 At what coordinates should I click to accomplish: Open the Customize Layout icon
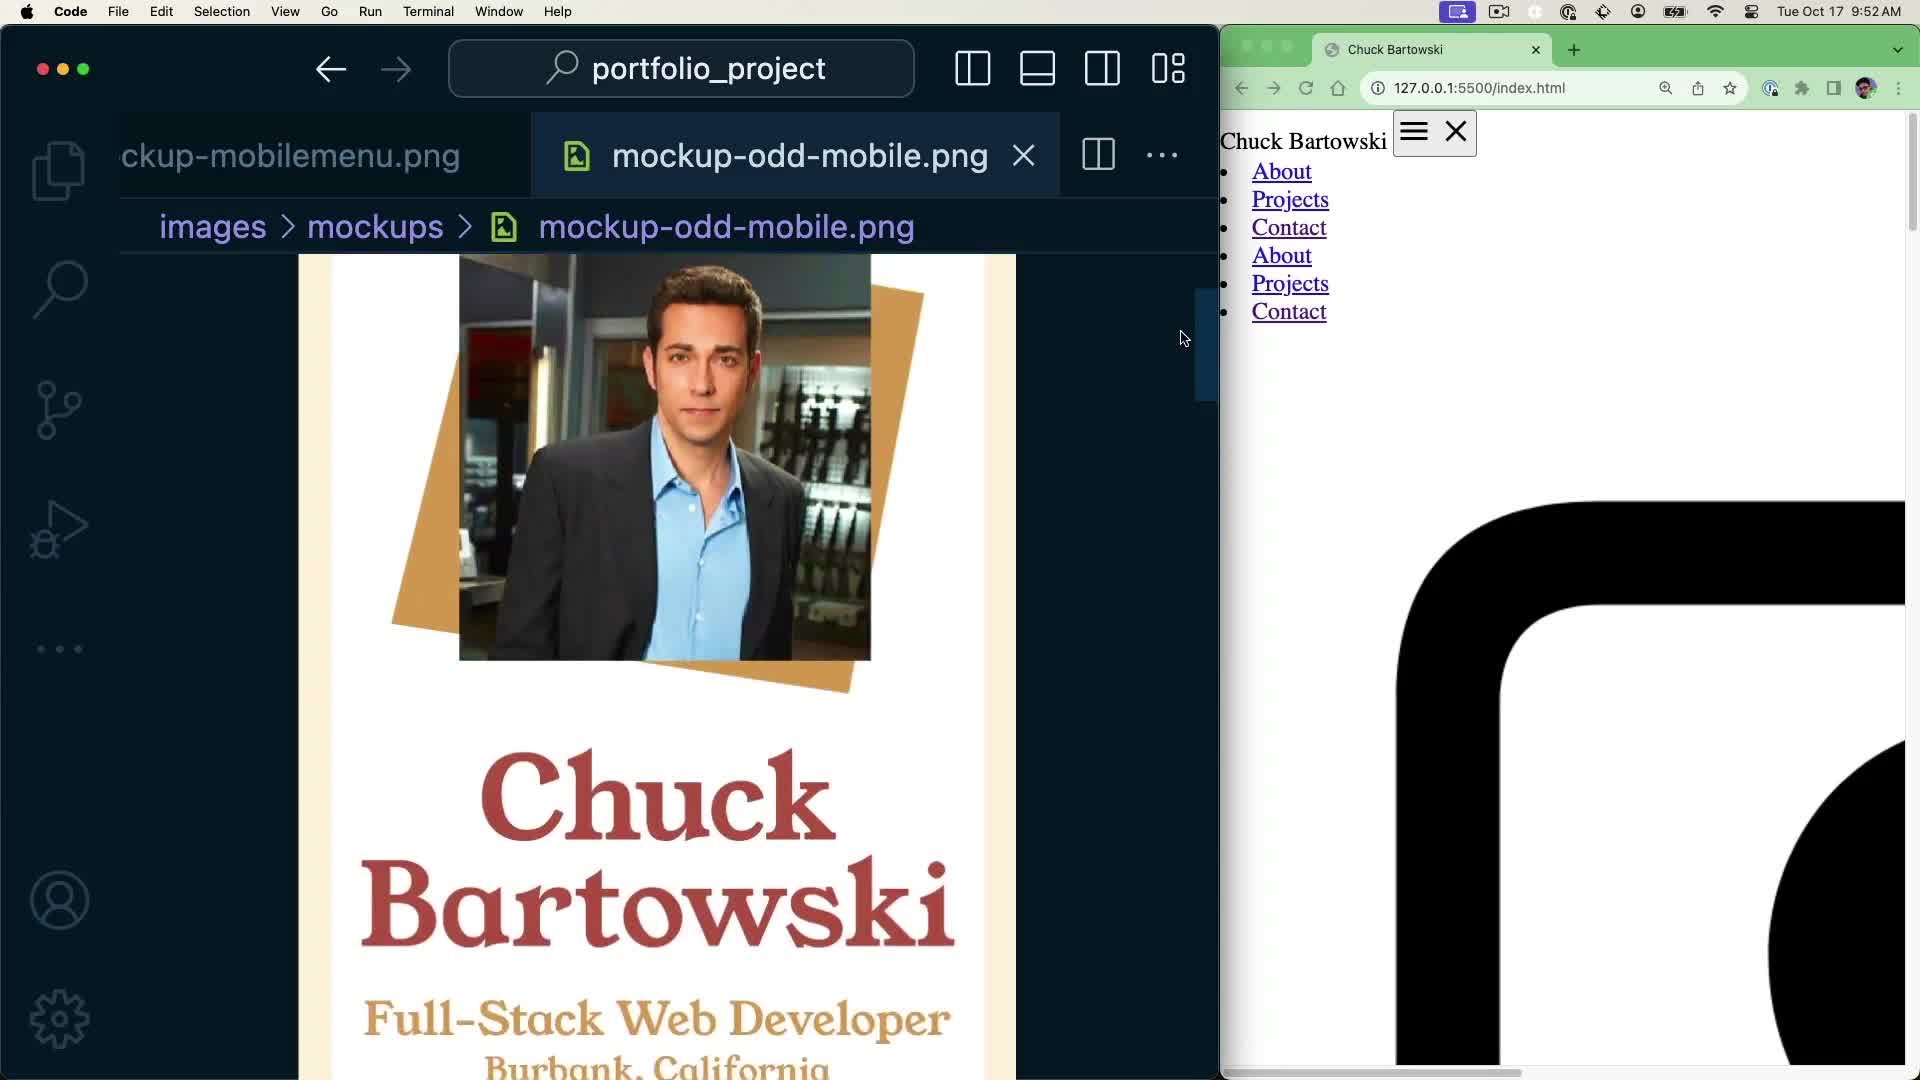tap(1168, 68)
